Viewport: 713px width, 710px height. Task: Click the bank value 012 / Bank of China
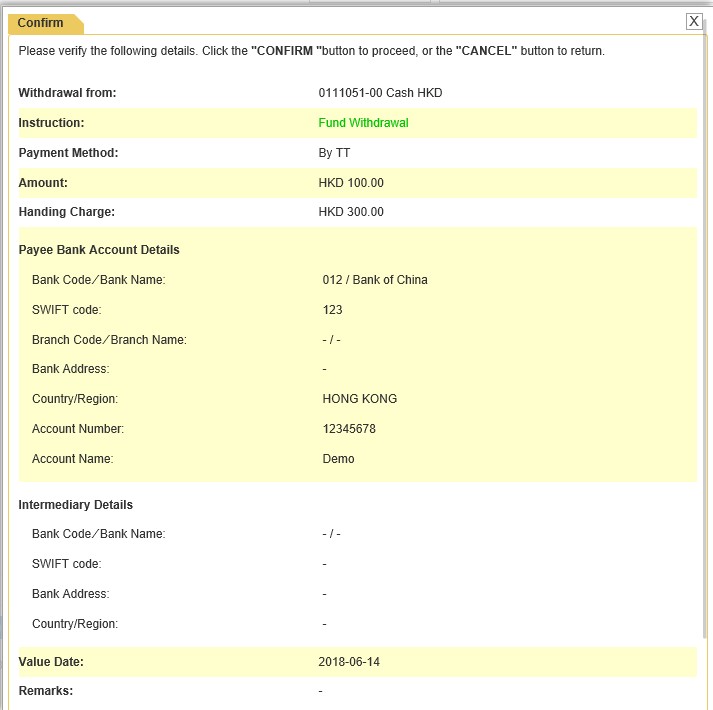(x=375, y=280)
